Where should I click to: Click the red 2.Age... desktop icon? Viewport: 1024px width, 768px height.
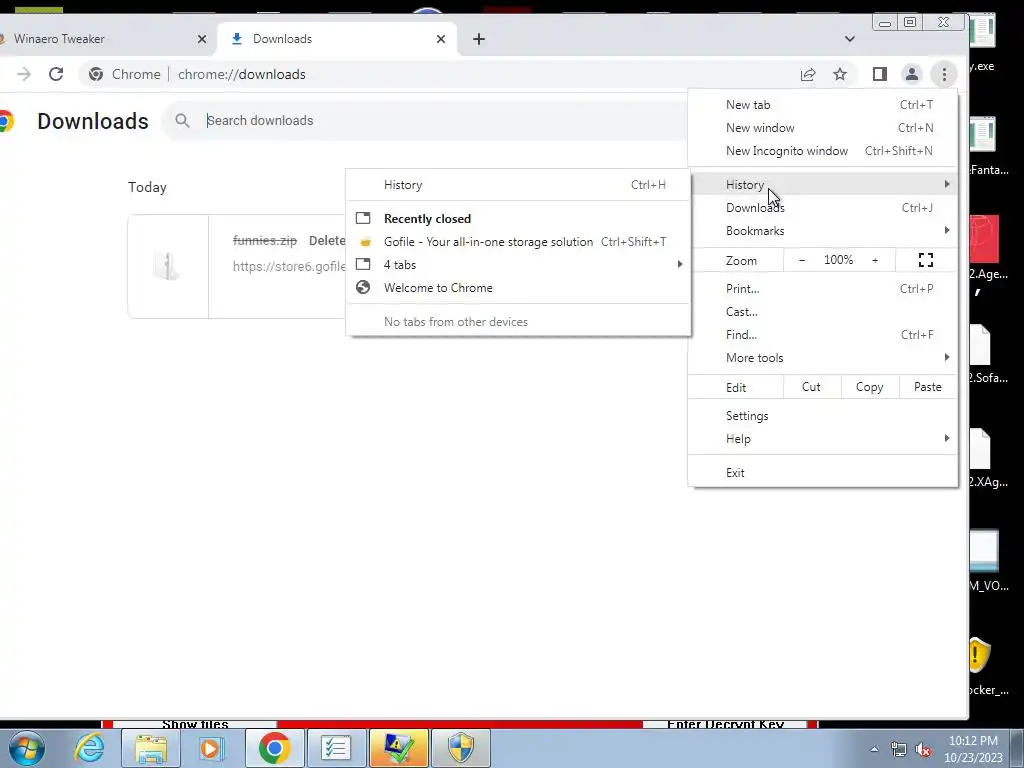coord(984,239)
